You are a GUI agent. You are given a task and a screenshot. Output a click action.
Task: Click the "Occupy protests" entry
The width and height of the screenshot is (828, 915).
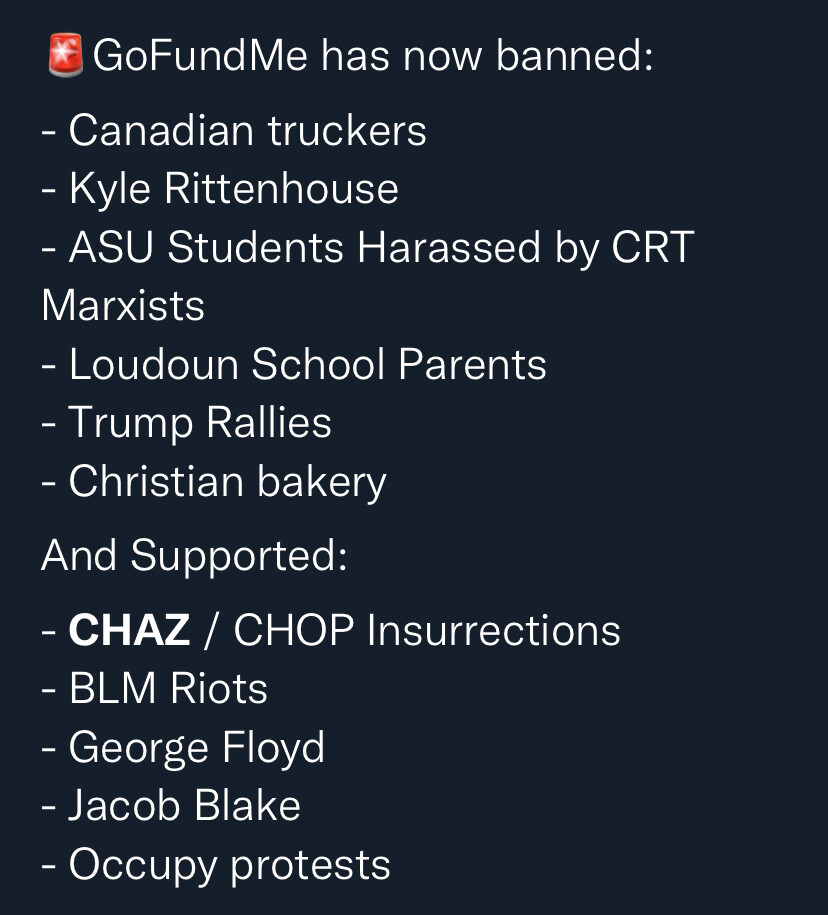[229, 865]
